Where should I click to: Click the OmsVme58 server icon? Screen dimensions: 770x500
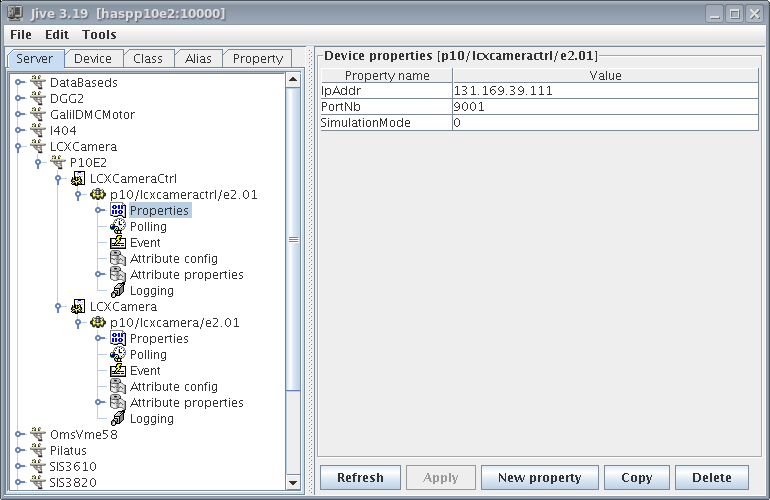[38, 434]
